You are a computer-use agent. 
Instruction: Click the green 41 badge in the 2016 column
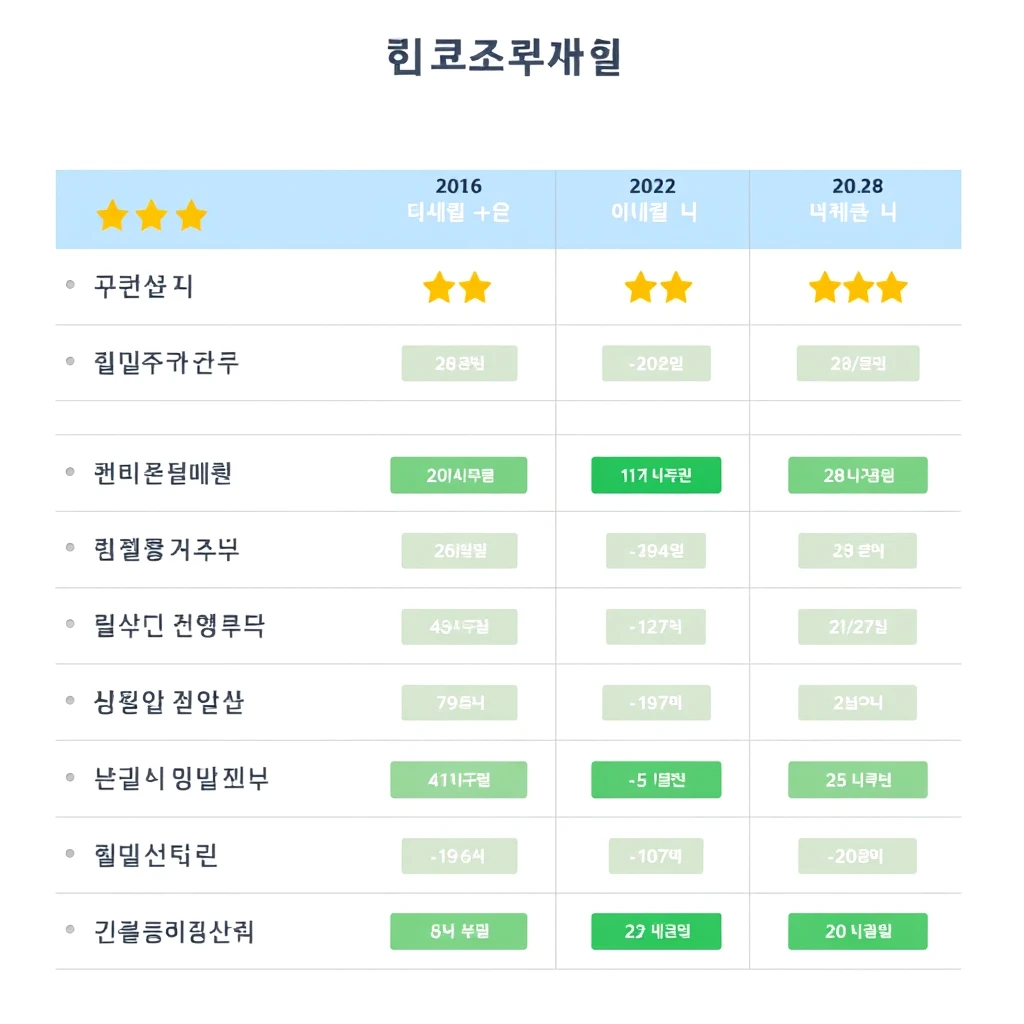click(459, 780)
